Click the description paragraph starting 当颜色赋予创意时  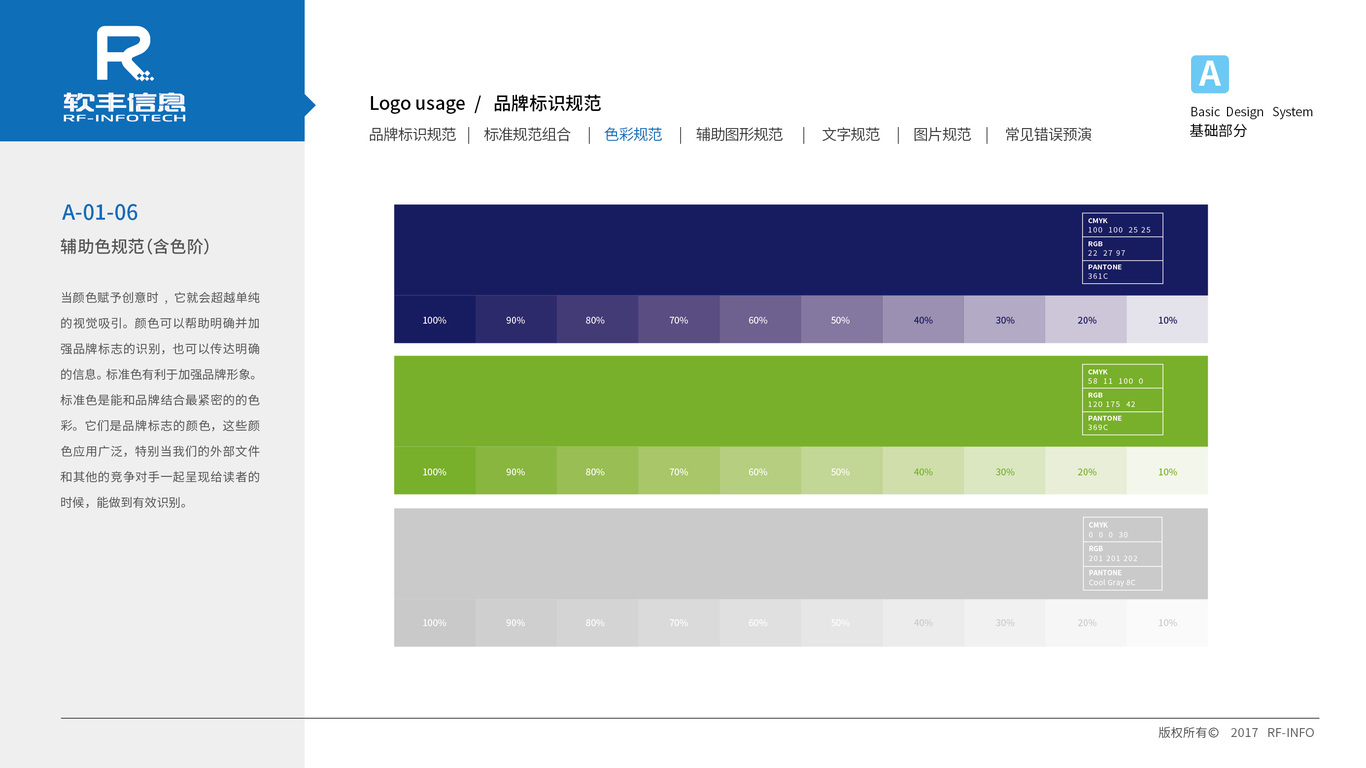tap(160, 400)
